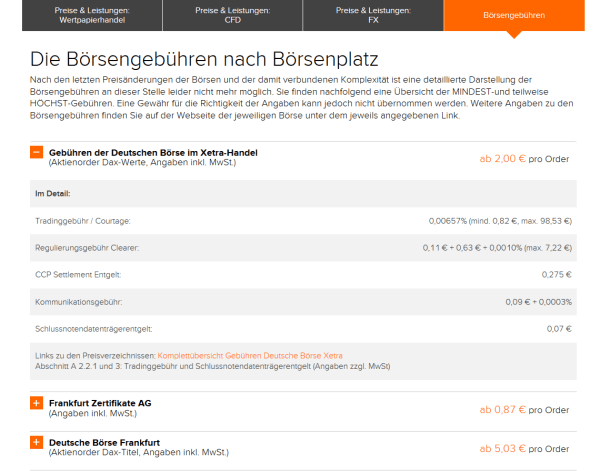
Task: Click the Regulierungsgebühr Clearer label
Action: (87, 248)
